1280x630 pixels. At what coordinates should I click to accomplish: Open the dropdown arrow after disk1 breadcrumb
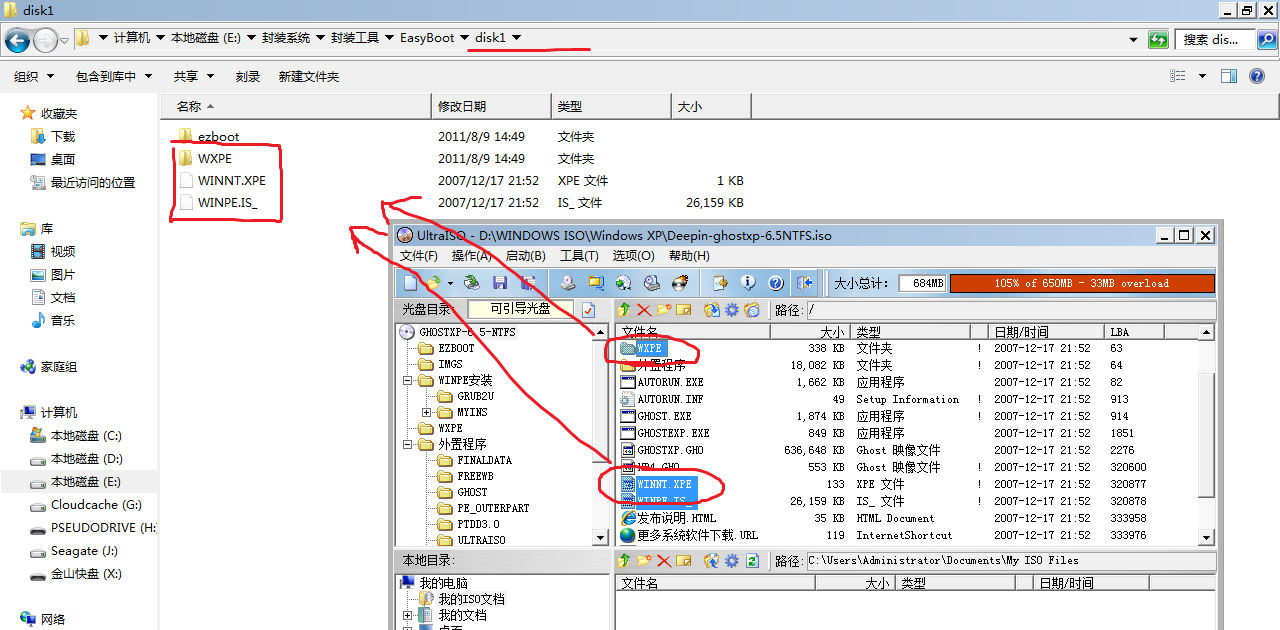point(516,38)
